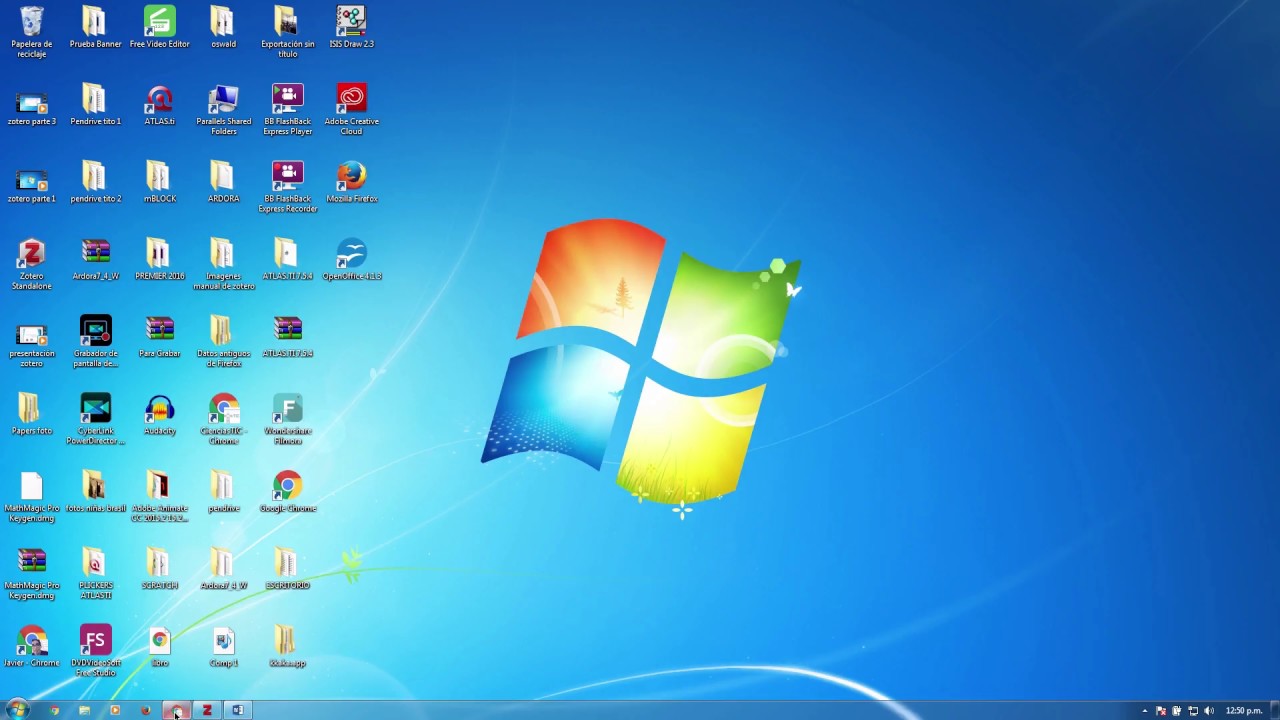Select the oswald folder

[x=223, y=28]
